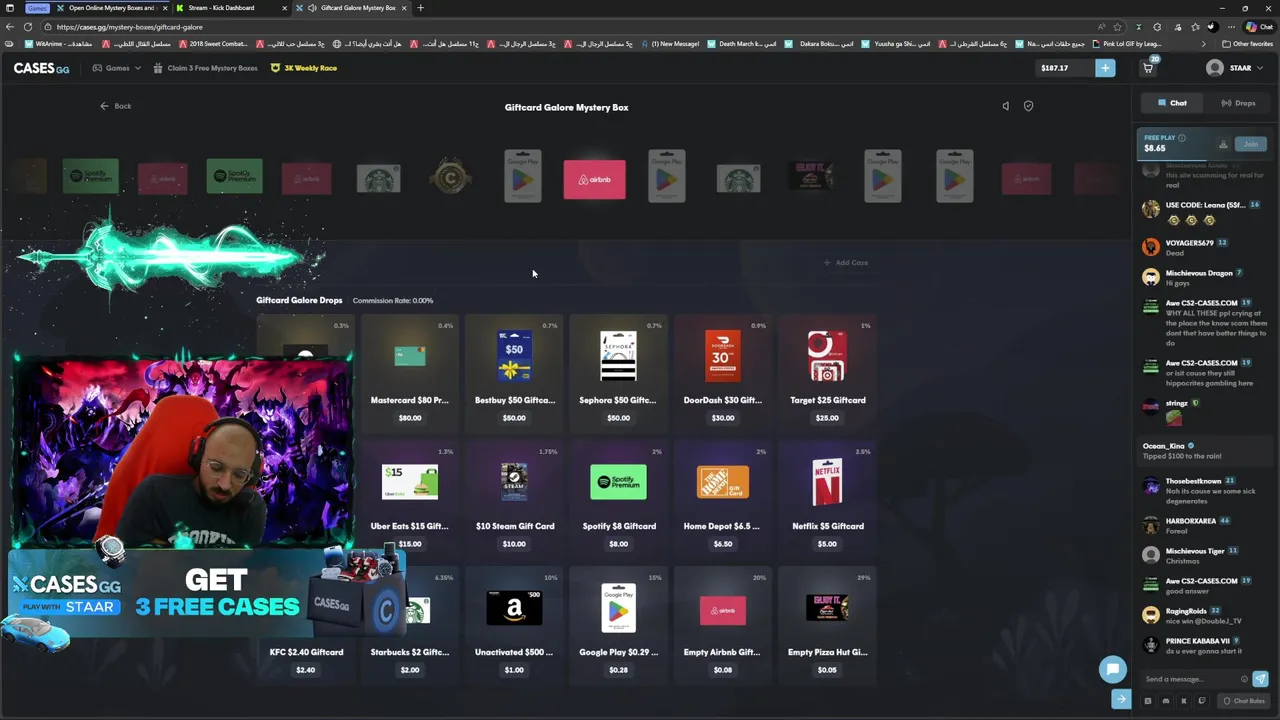Screen dimensions: 1280x720
Task: Click the Add Case button
Action: (x=846, y=263)
